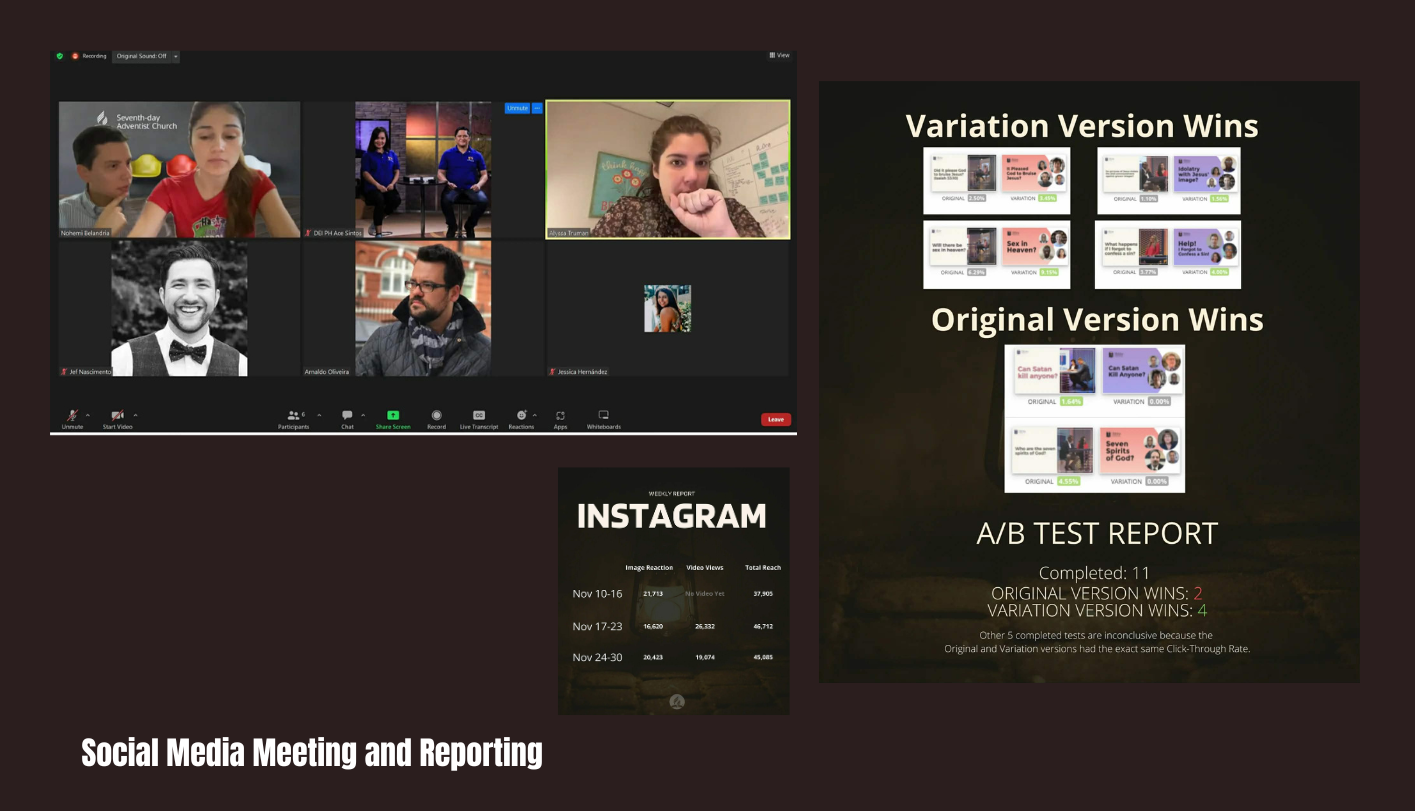Expand video options arrow beside Start Video
This screenshot has height=811, width=1415.
coord(136,414)
